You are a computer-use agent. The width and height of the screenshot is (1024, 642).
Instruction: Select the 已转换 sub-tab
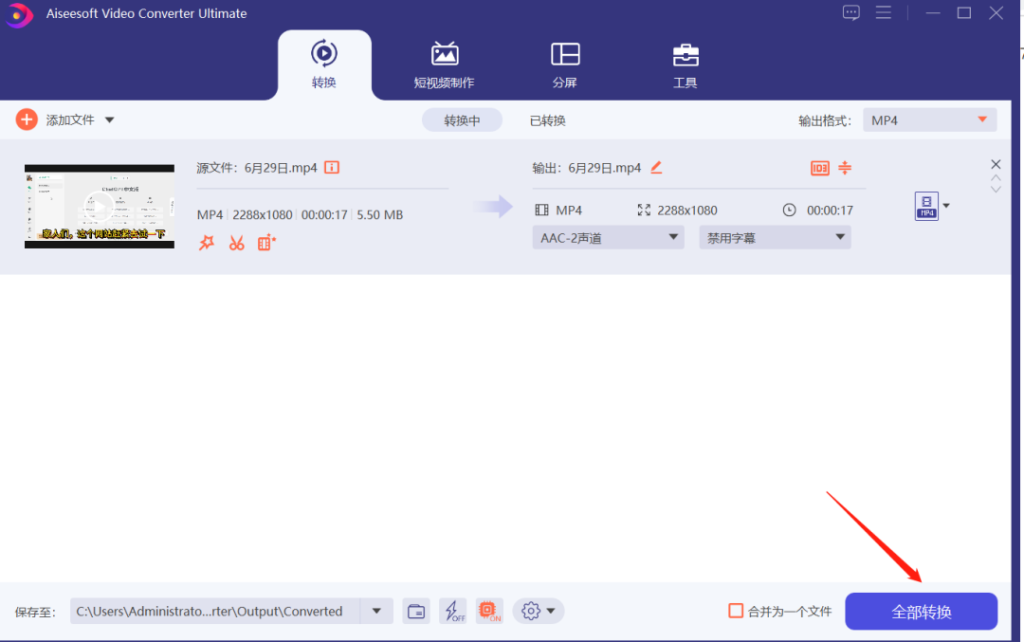(x=547, y=120)
